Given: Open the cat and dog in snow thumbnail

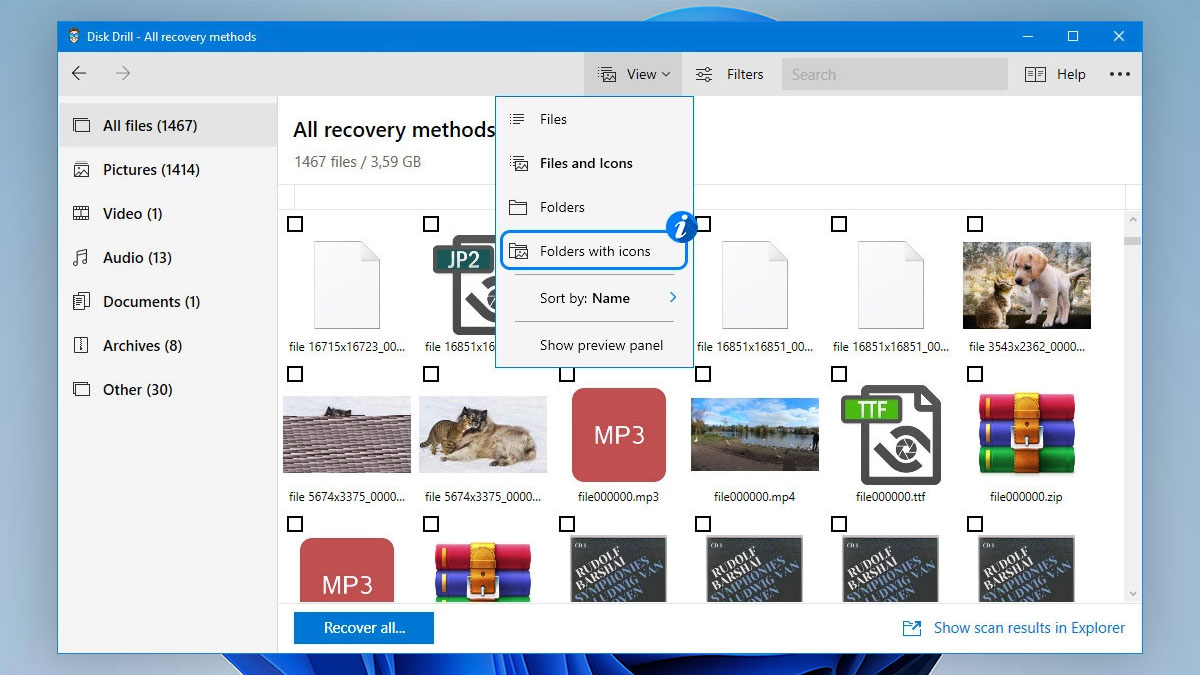Looking at the screenshot, I should click(483, 434).
